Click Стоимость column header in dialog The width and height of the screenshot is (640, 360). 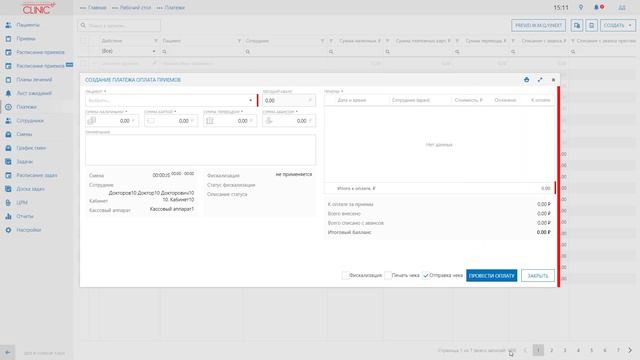click(468, 100)
